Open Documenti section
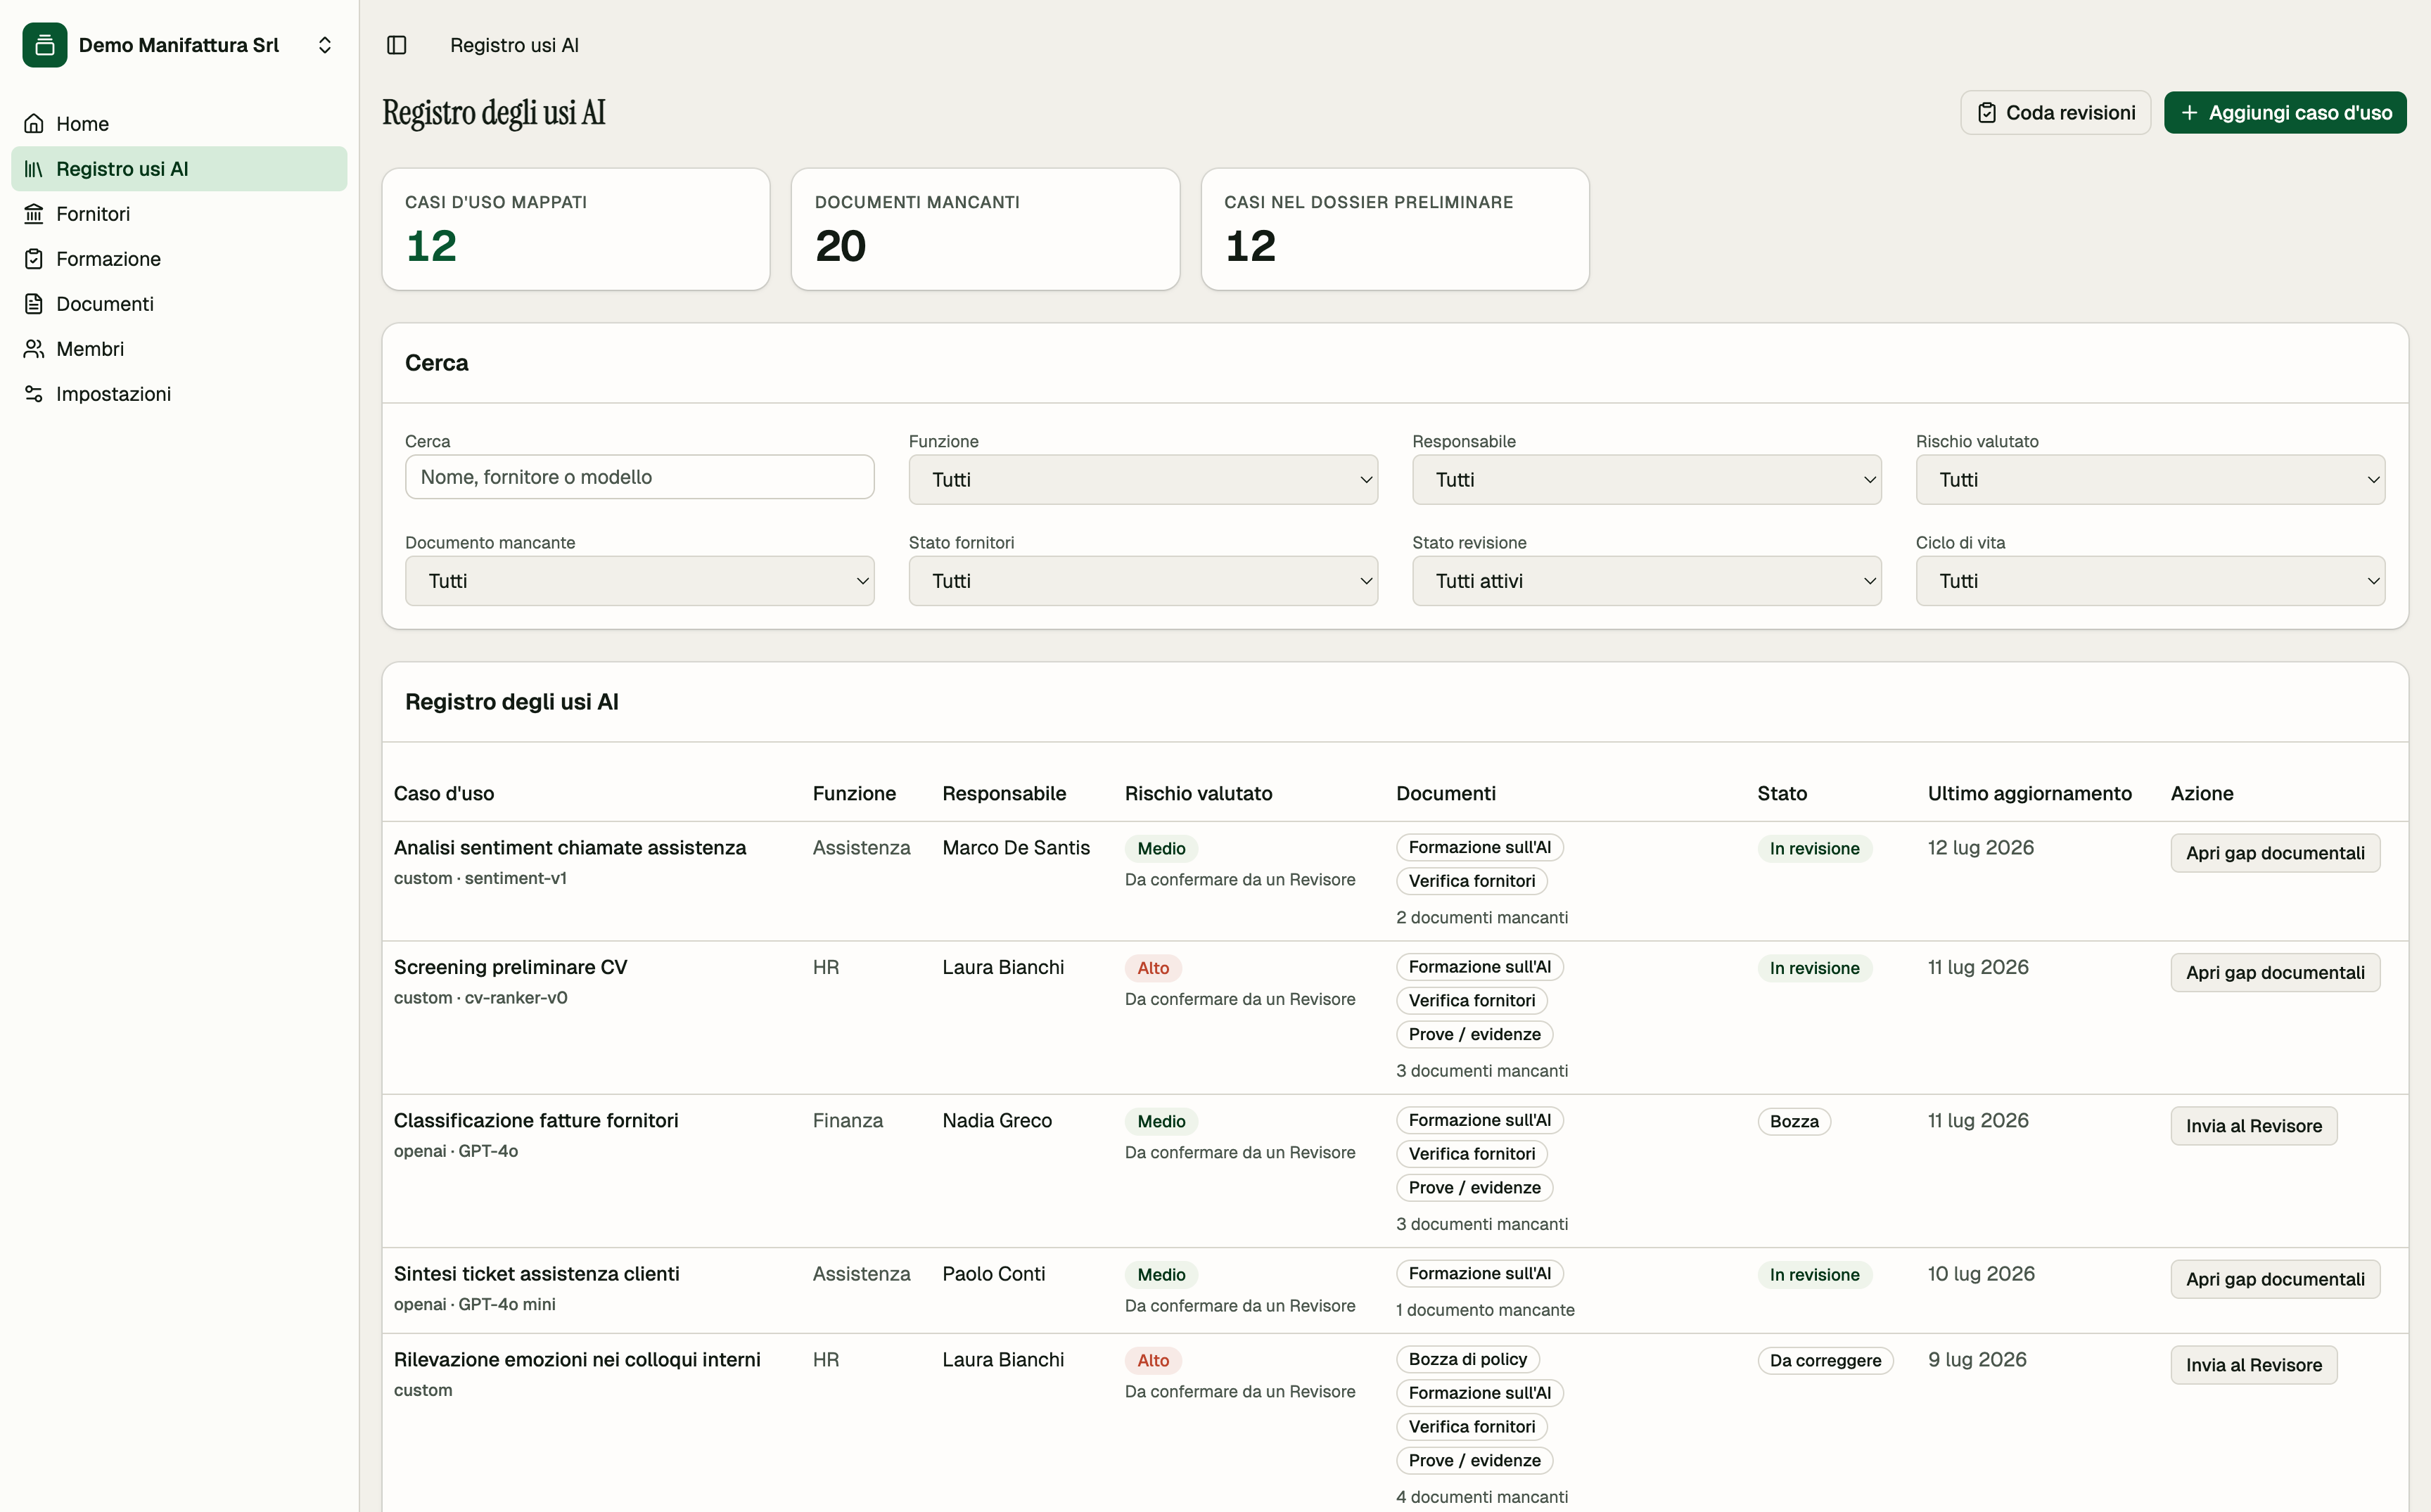This screenshot has width=2431, height=1512. click(179, 304)
